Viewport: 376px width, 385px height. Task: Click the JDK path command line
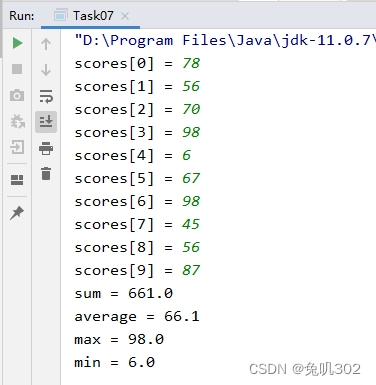[x=225, y=40]
